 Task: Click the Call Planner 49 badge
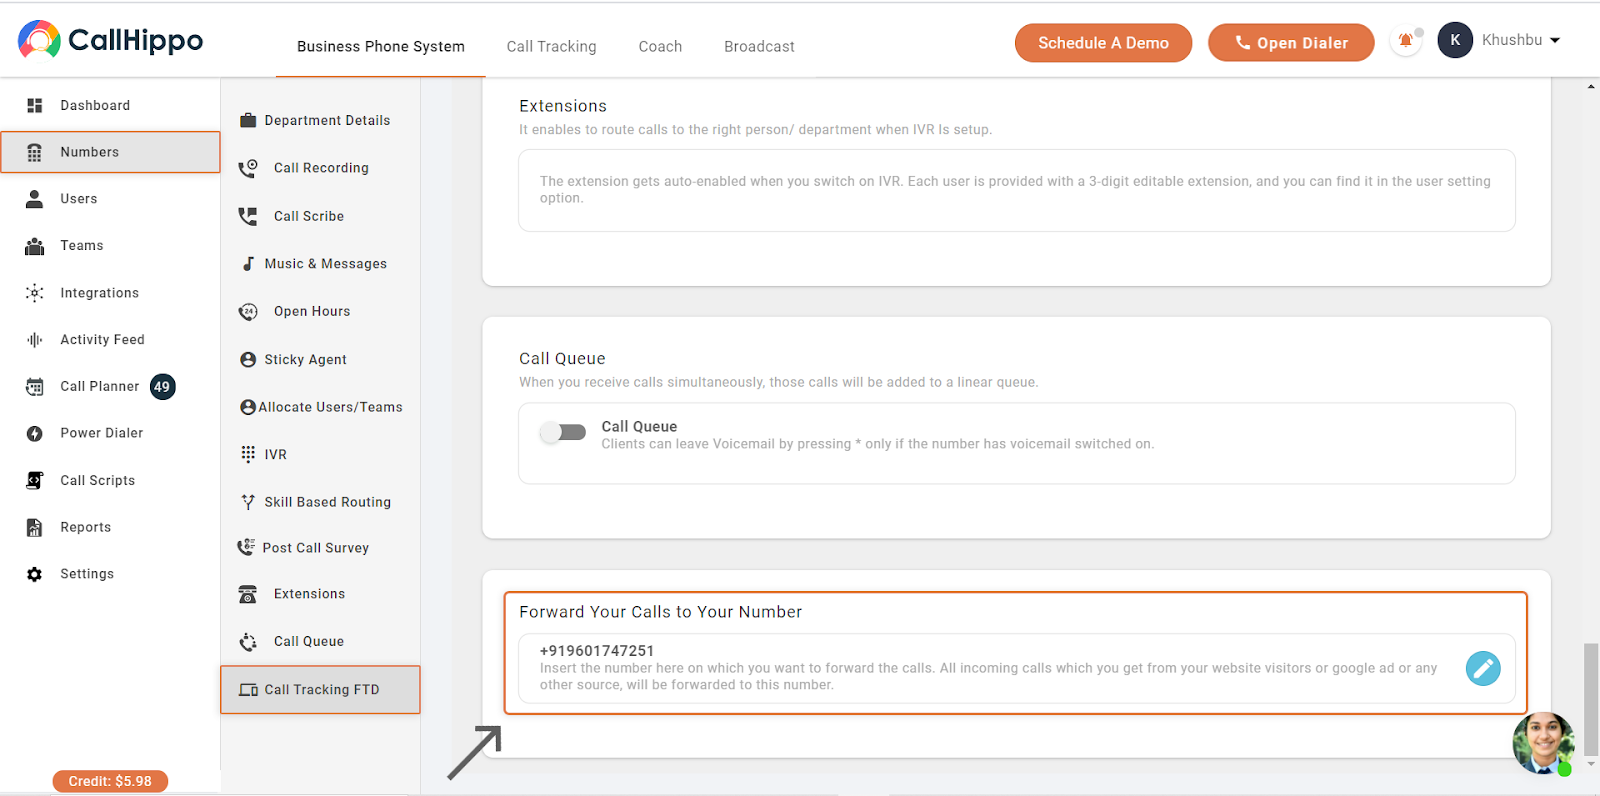162,386
